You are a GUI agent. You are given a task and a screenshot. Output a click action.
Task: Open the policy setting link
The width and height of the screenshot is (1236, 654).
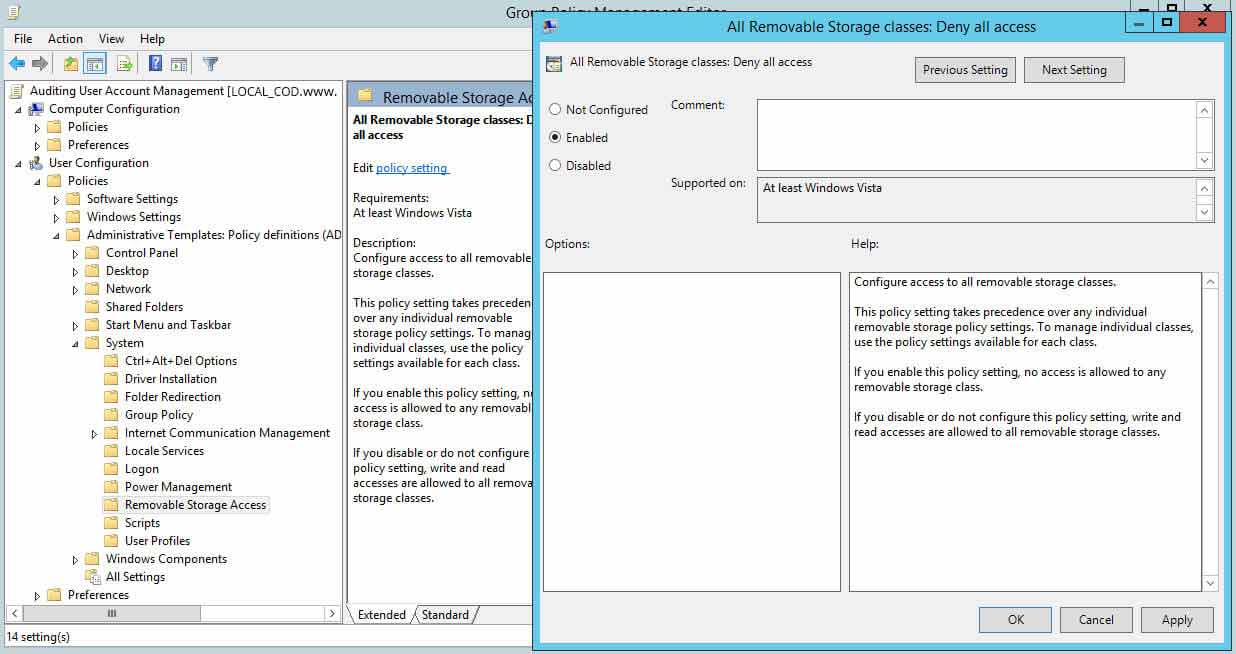click(x=412, y=168)
